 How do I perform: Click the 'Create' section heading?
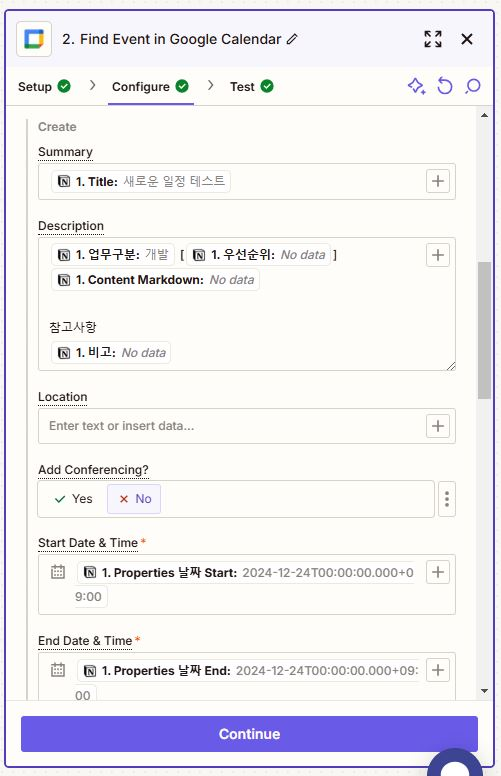(57, 127)
